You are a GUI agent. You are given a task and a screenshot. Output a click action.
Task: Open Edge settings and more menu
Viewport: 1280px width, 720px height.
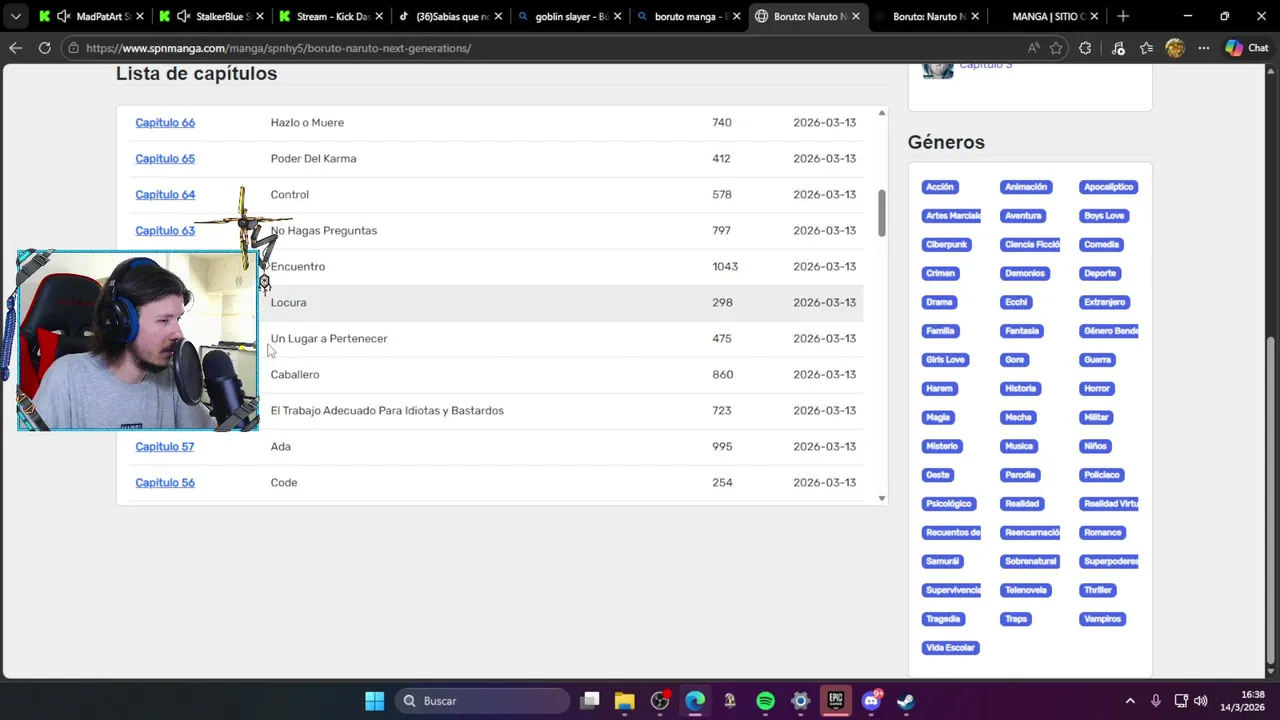click(1204, 48)
